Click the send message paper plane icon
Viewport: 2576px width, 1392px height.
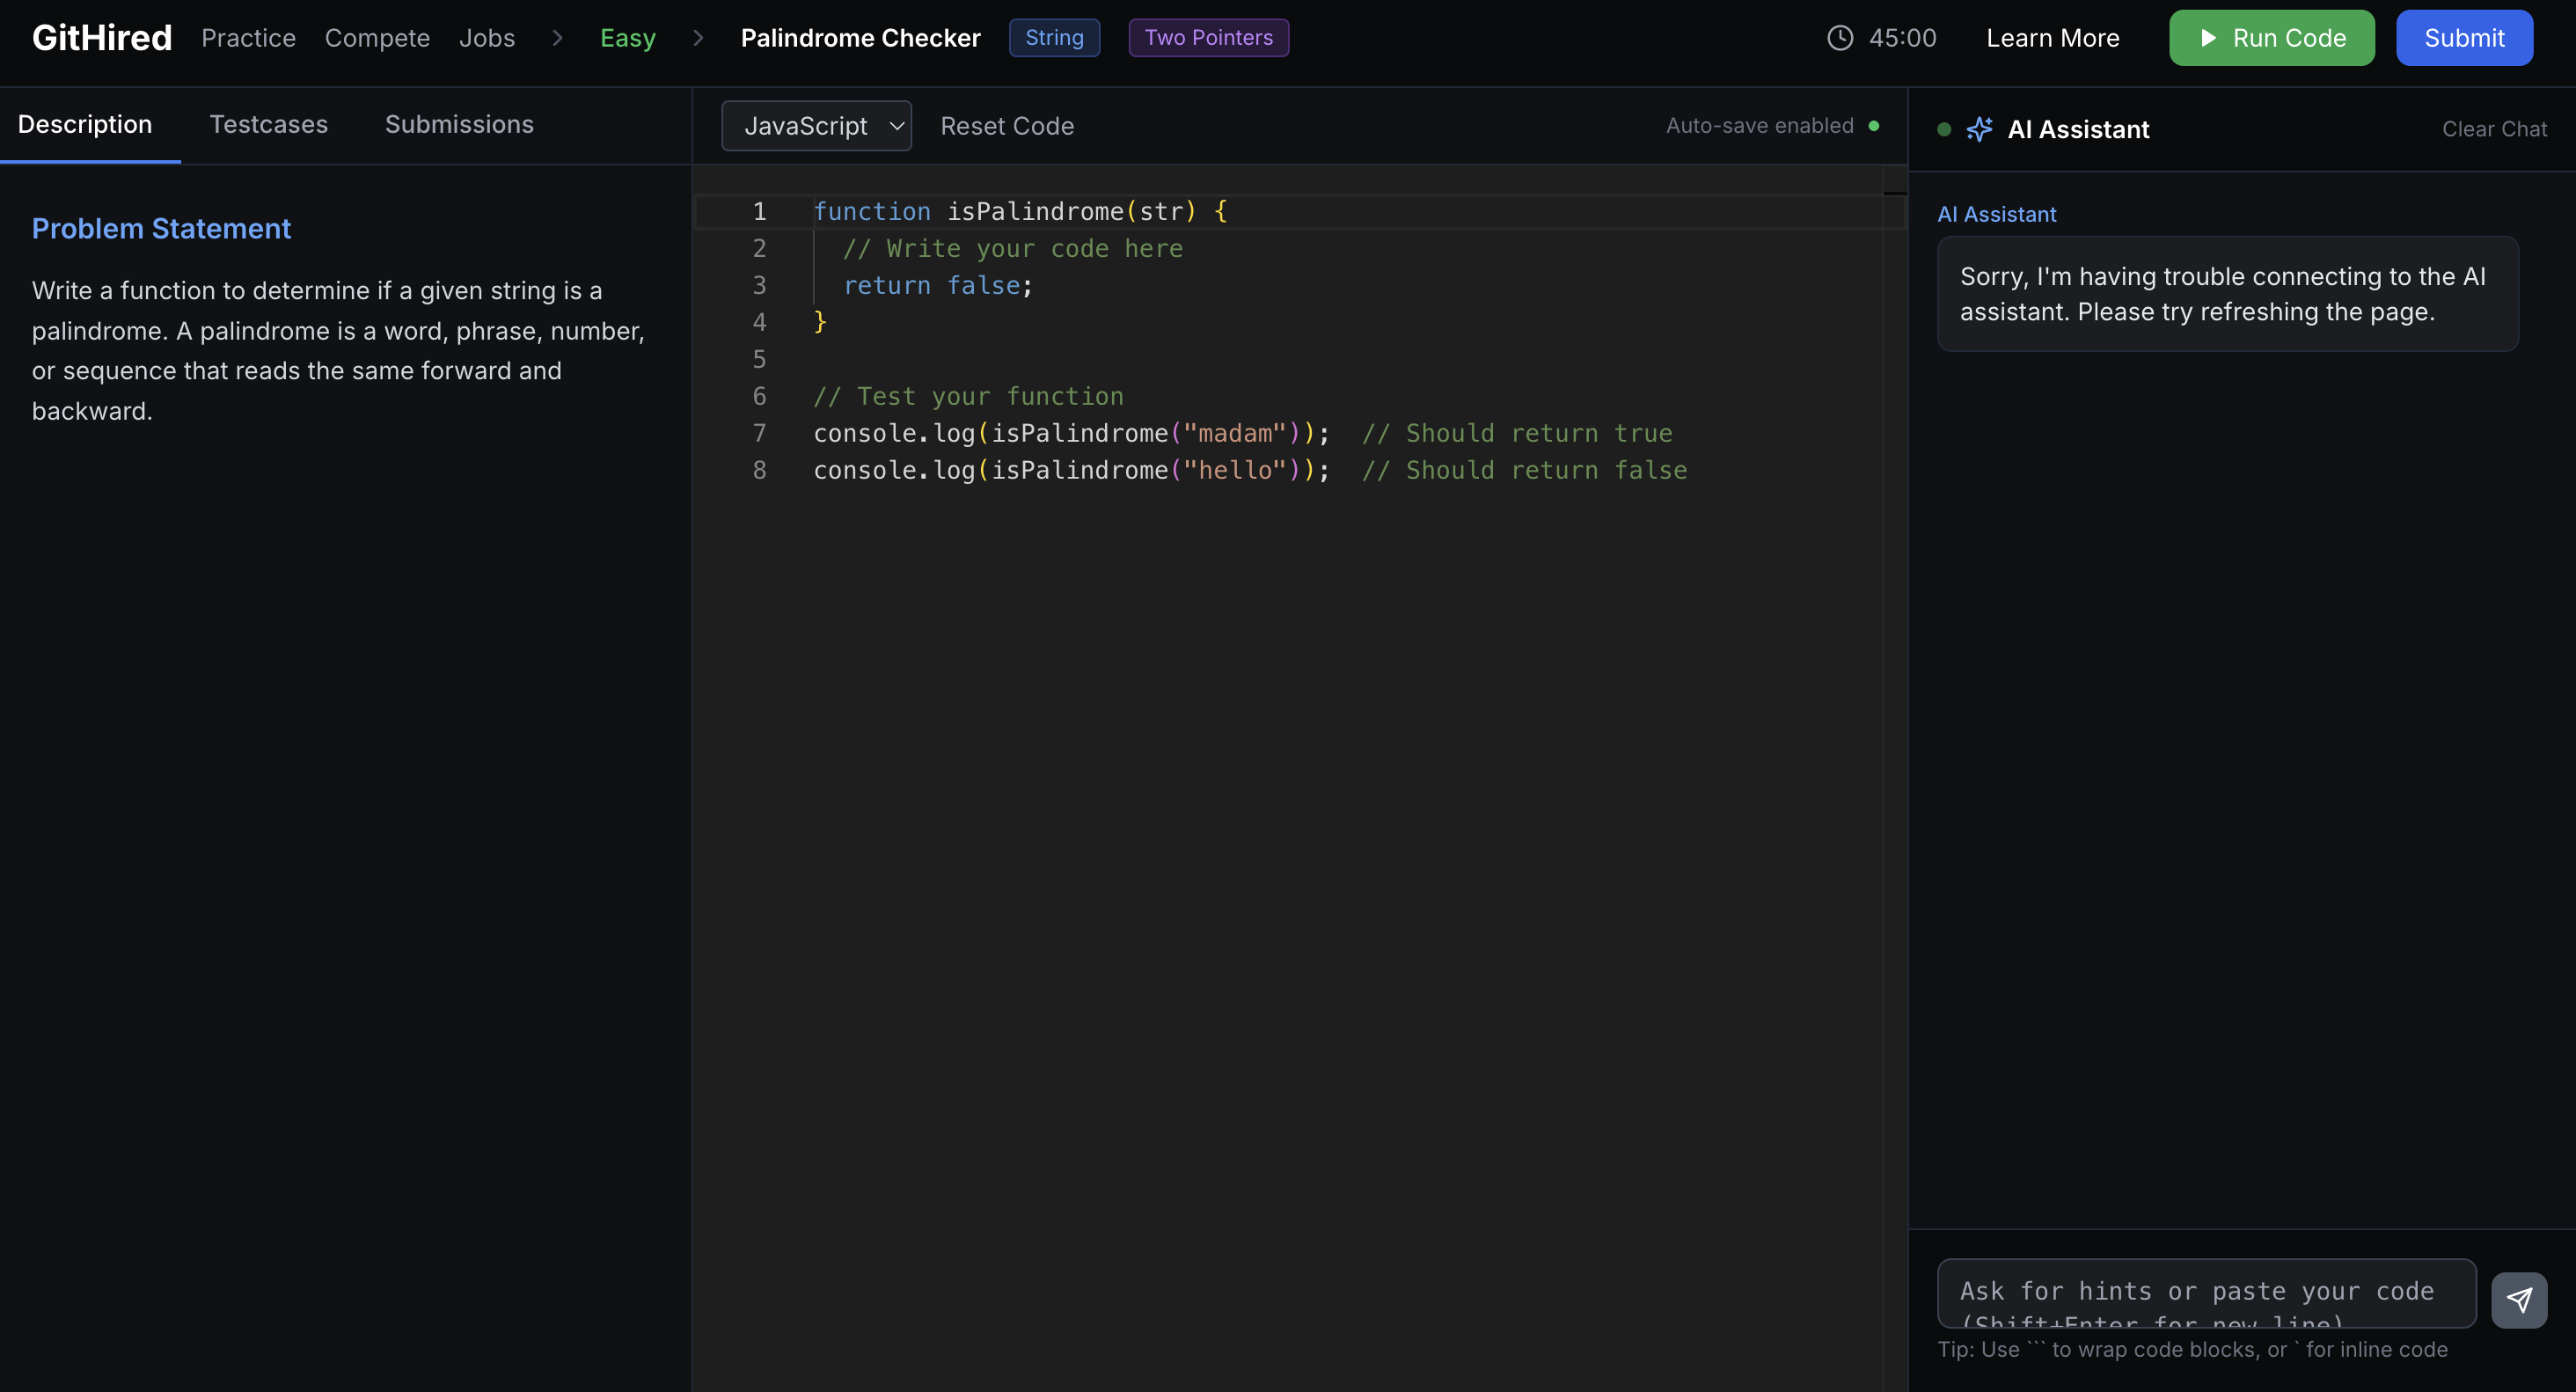coord(2518,1299)
